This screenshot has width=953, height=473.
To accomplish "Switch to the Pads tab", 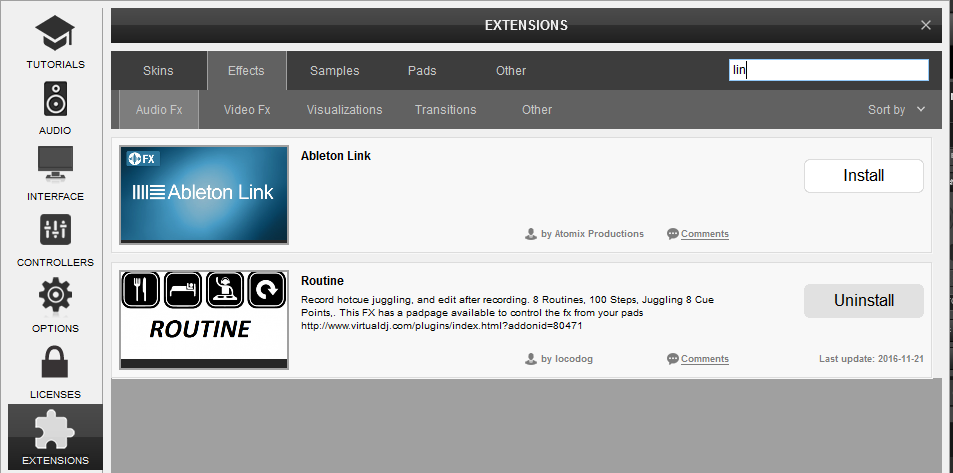I will tap(422, 71).
